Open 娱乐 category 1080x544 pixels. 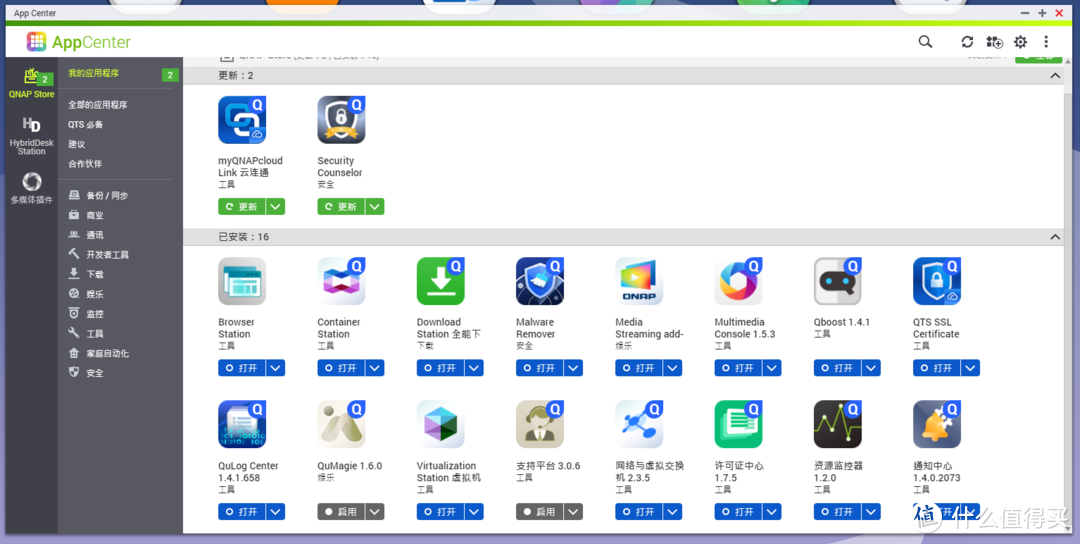[86, 294]
